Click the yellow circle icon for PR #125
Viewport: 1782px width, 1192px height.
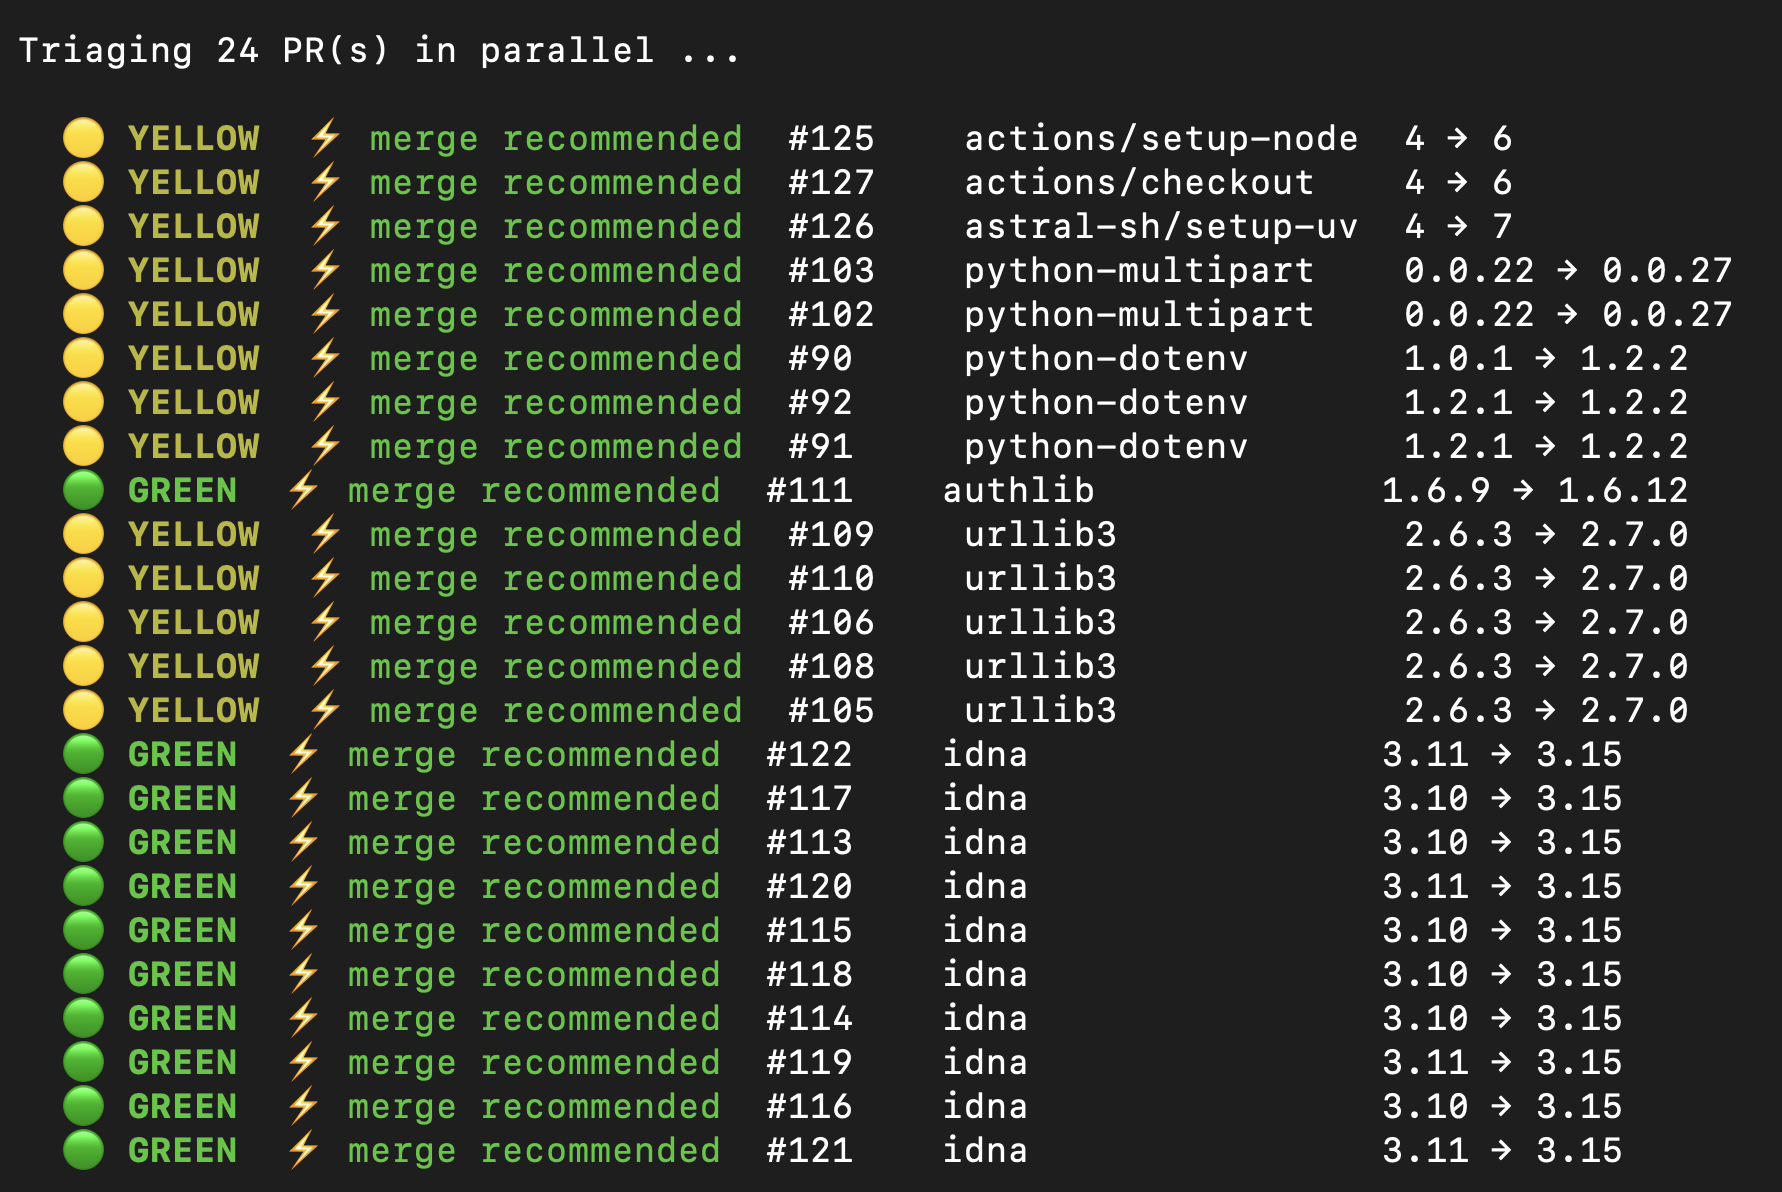click(83, 138)
